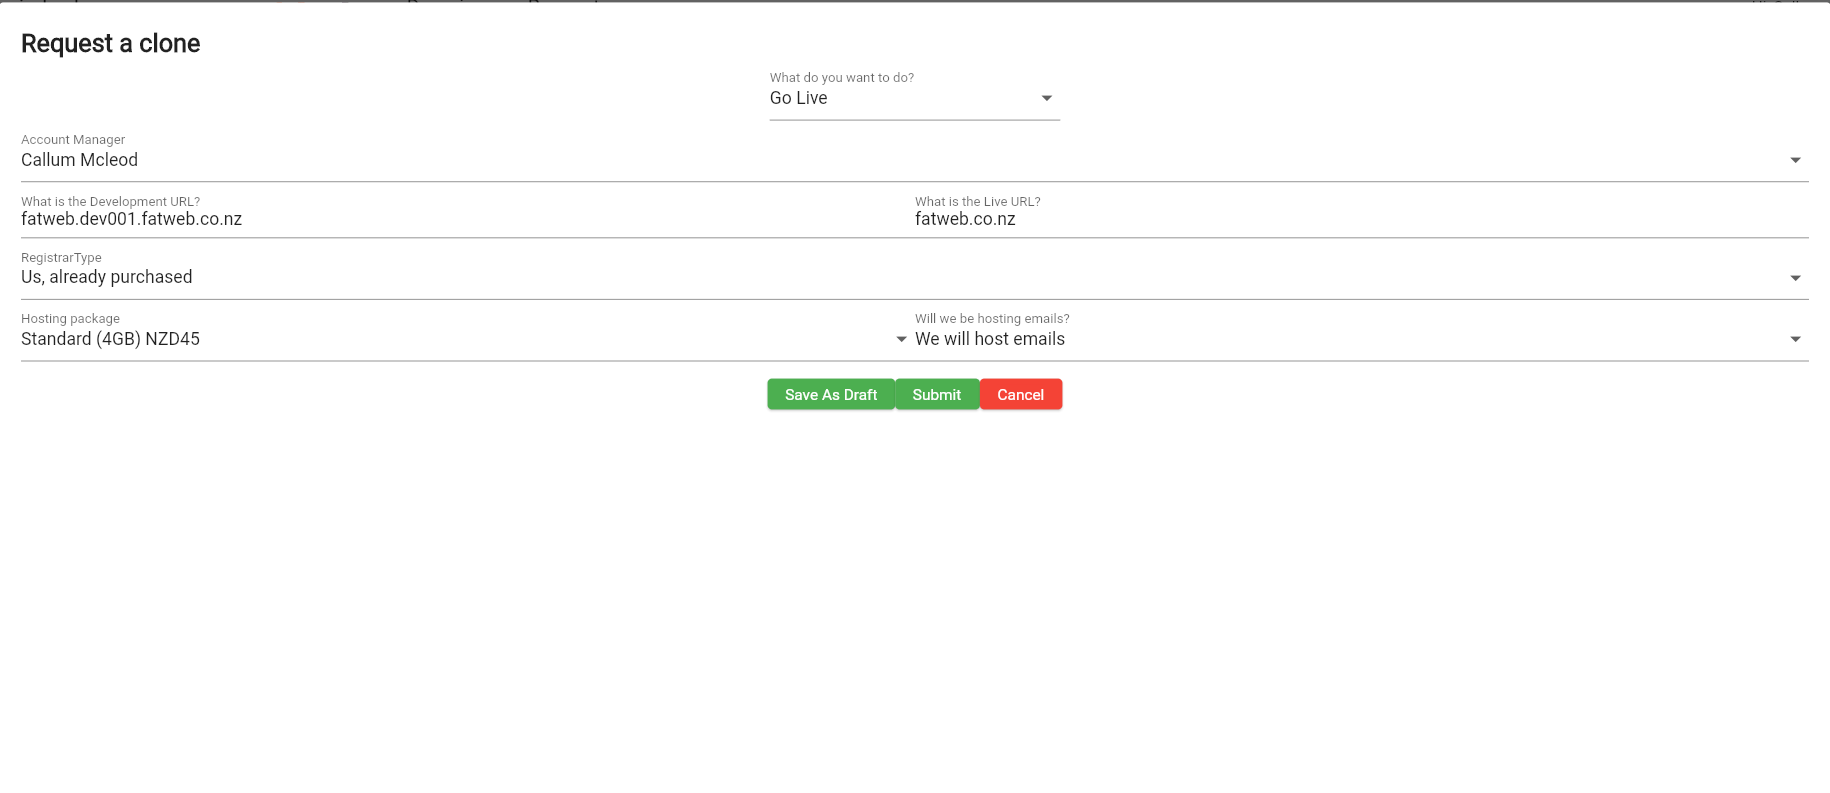Click the 'Will we be hosting emails?' label
The image size is (1830, 793).
point(992,319)
